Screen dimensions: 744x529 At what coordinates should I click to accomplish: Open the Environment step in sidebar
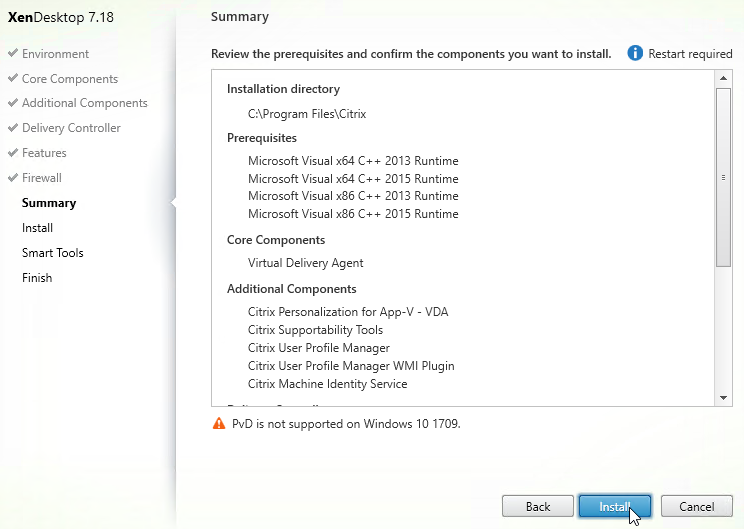tap(55, 54)
